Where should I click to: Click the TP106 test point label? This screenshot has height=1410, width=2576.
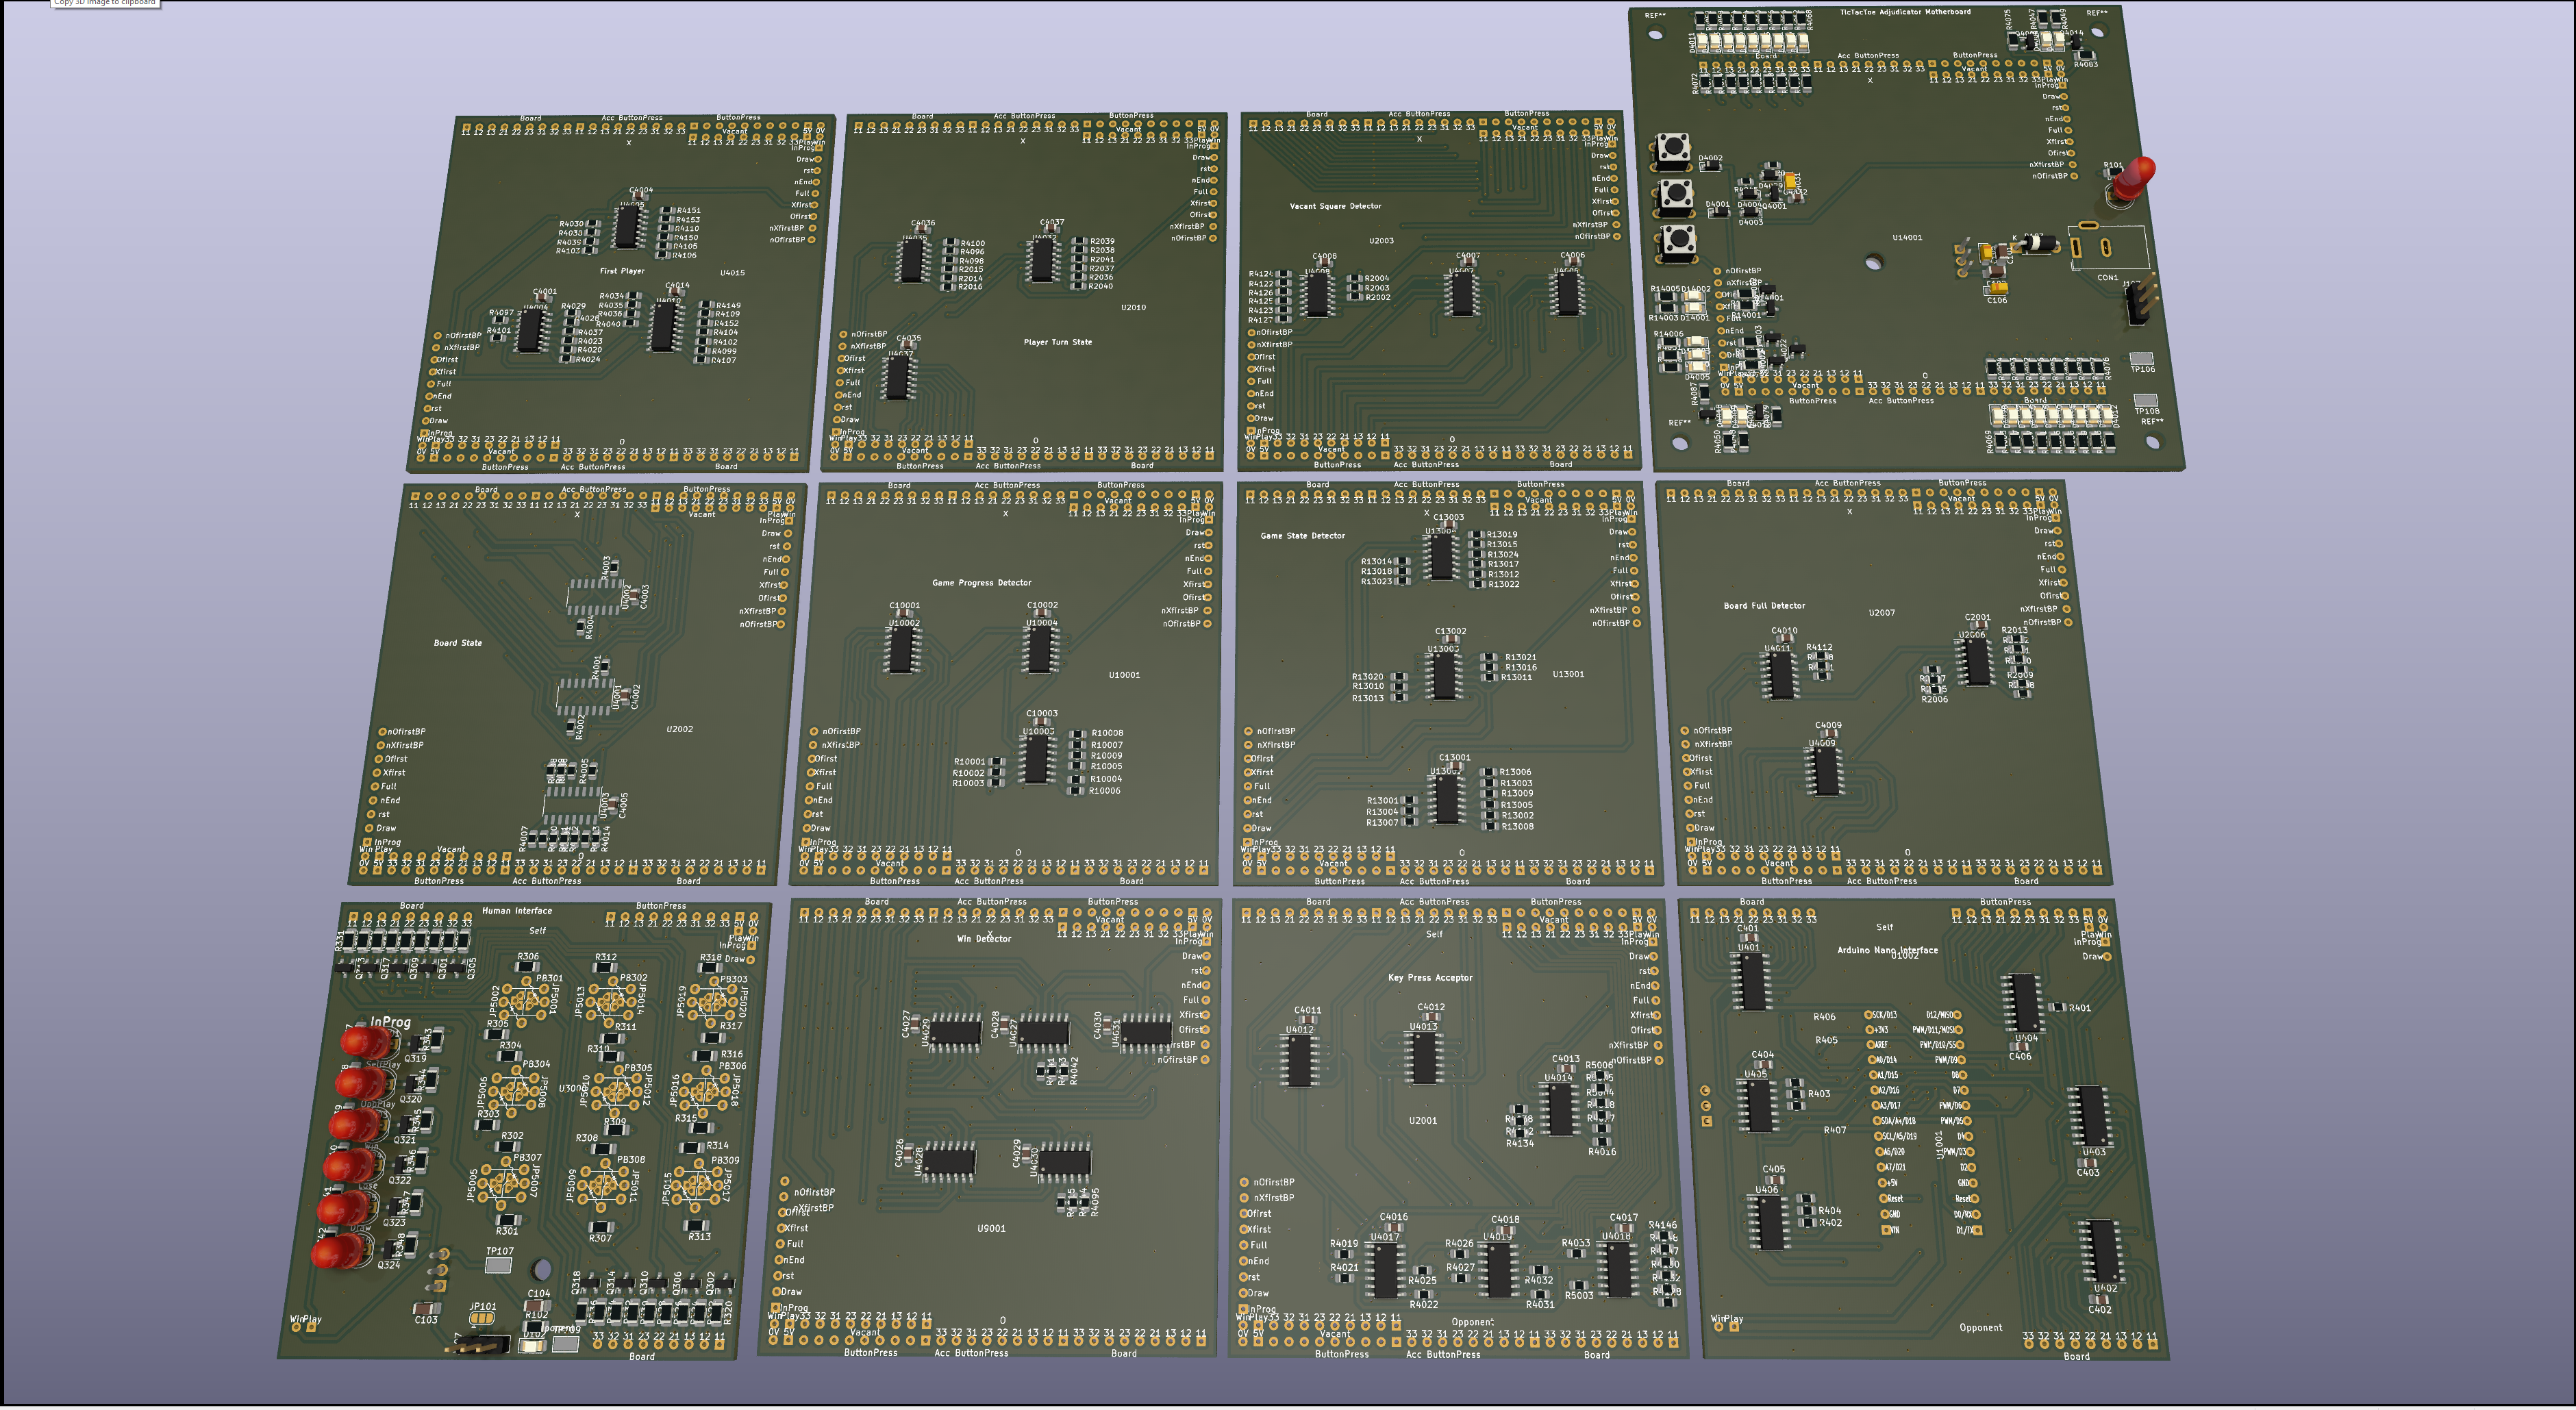(2142, 369)
